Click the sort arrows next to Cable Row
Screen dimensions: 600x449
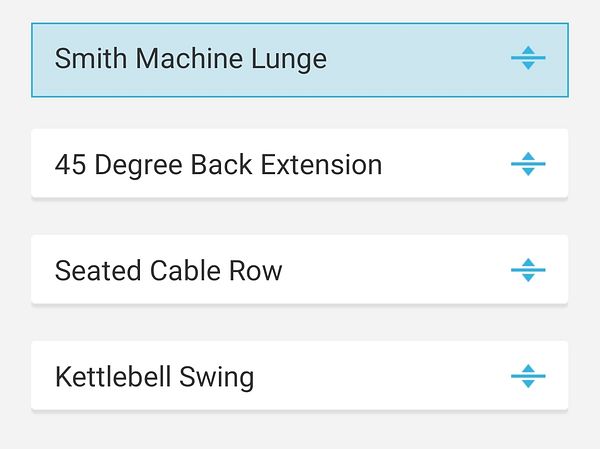[528, 270]
